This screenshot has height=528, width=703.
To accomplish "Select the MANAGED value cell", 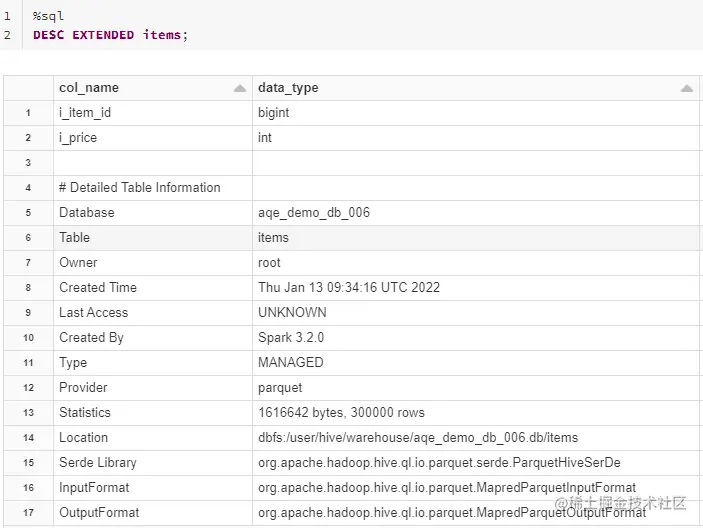I will 476,363.
